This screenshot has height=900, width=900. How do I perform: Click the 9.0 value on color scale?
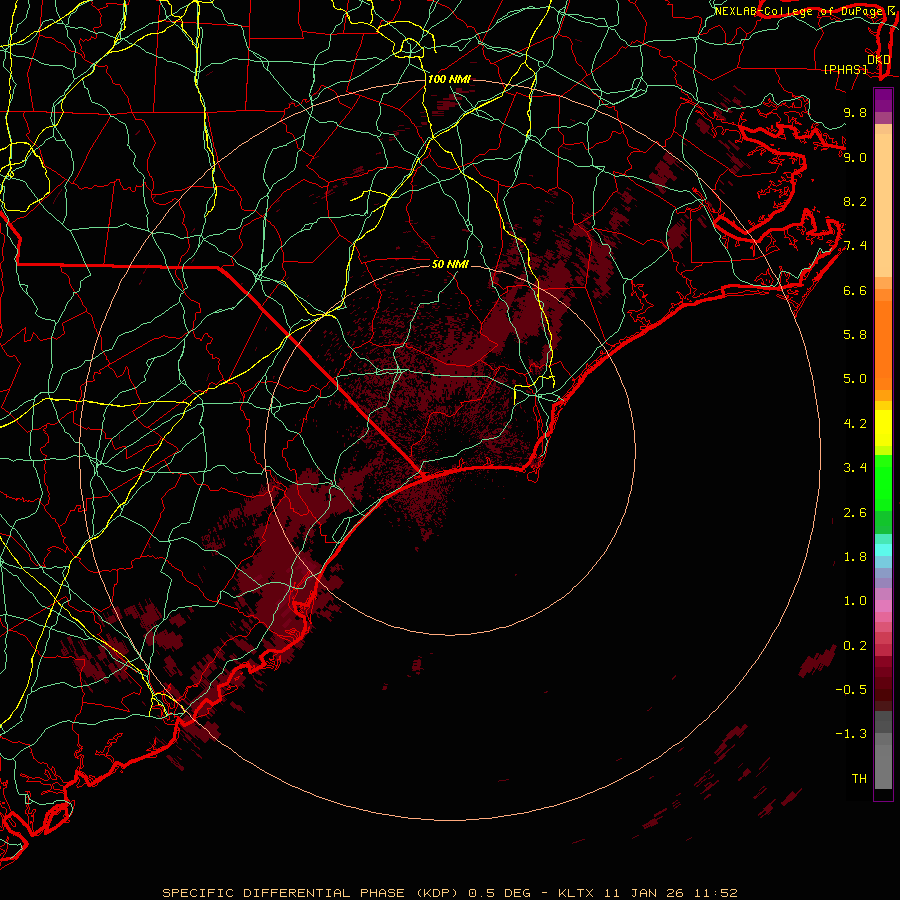click(x=855, y=157)
